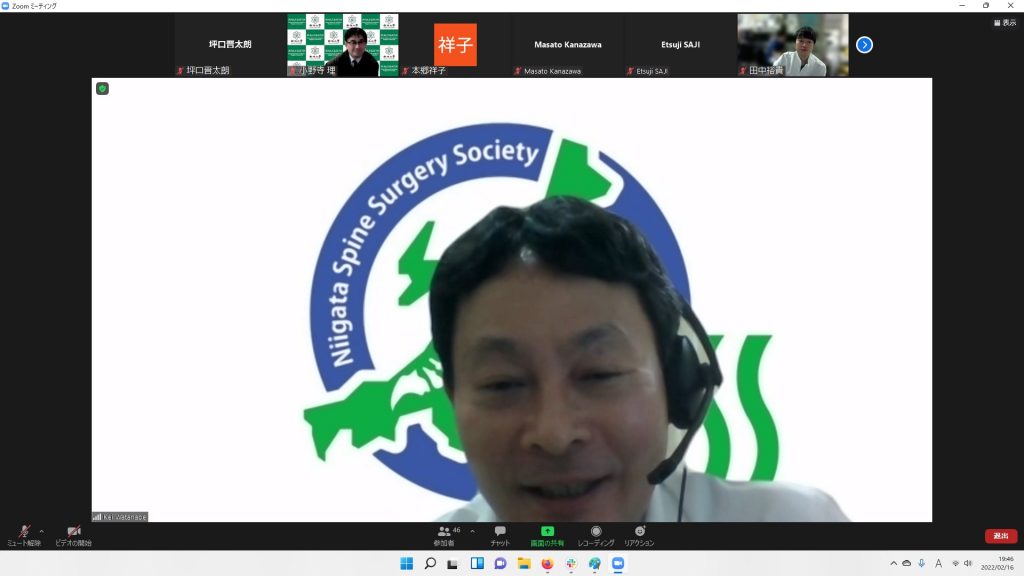Expand participants options arrow next to 46
The image size is (1024, 576).
coord(472,532)
